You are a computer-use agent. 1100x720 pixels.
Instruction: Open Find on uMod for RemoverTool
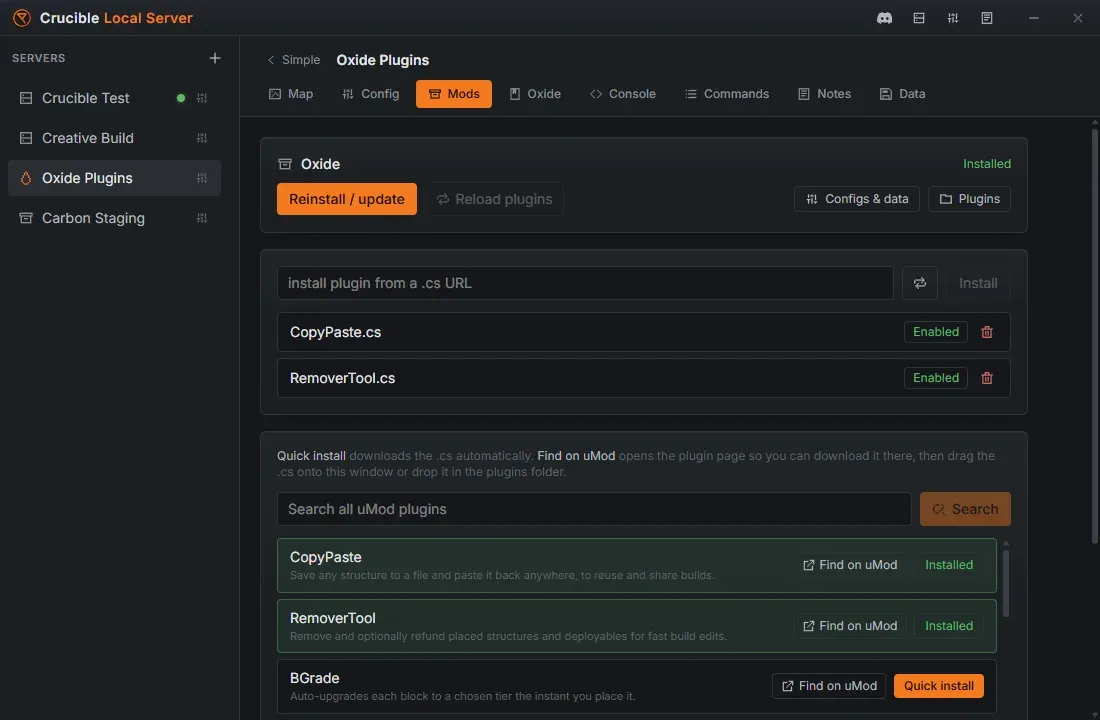point(850,626)
